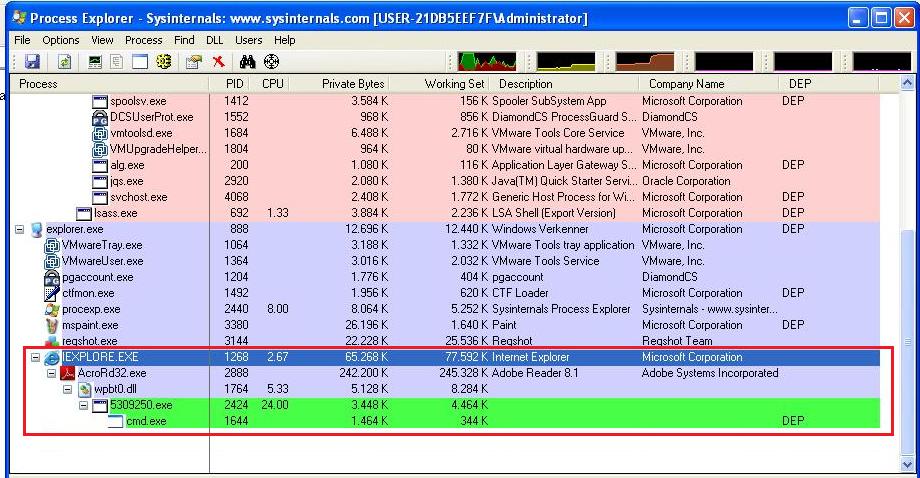
Task: Click the procexp.exe process icon
Action: point(52,309)
